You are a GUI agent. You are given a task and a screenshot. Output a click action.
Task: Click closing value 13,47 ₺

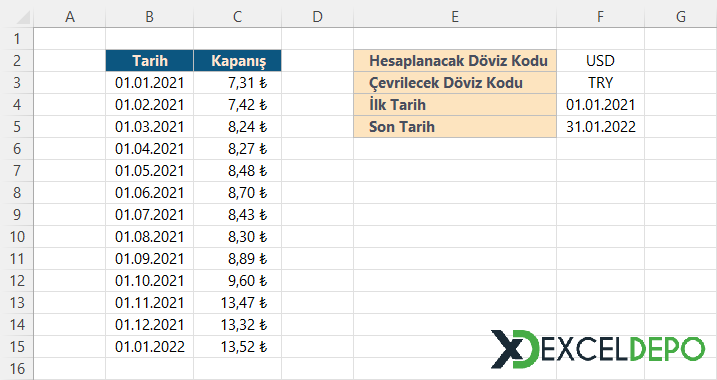(237, 302)
